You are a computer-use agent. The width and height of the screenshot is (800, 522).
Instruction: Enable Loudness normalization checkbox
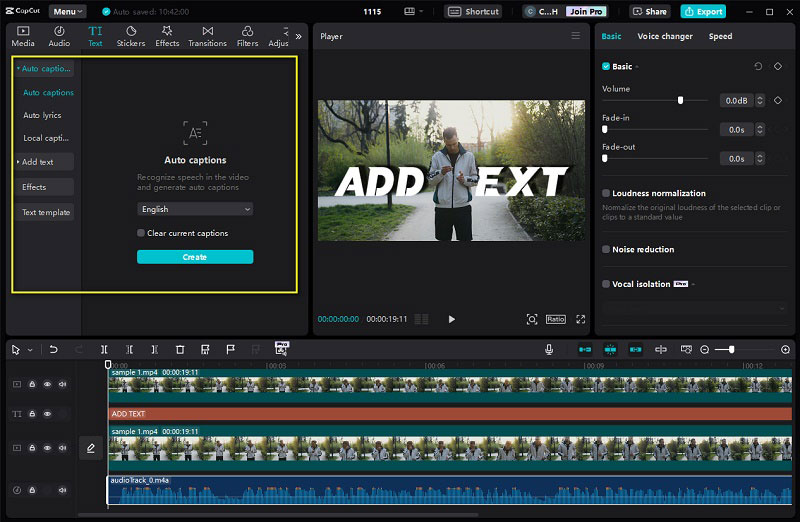coord(606,193)
